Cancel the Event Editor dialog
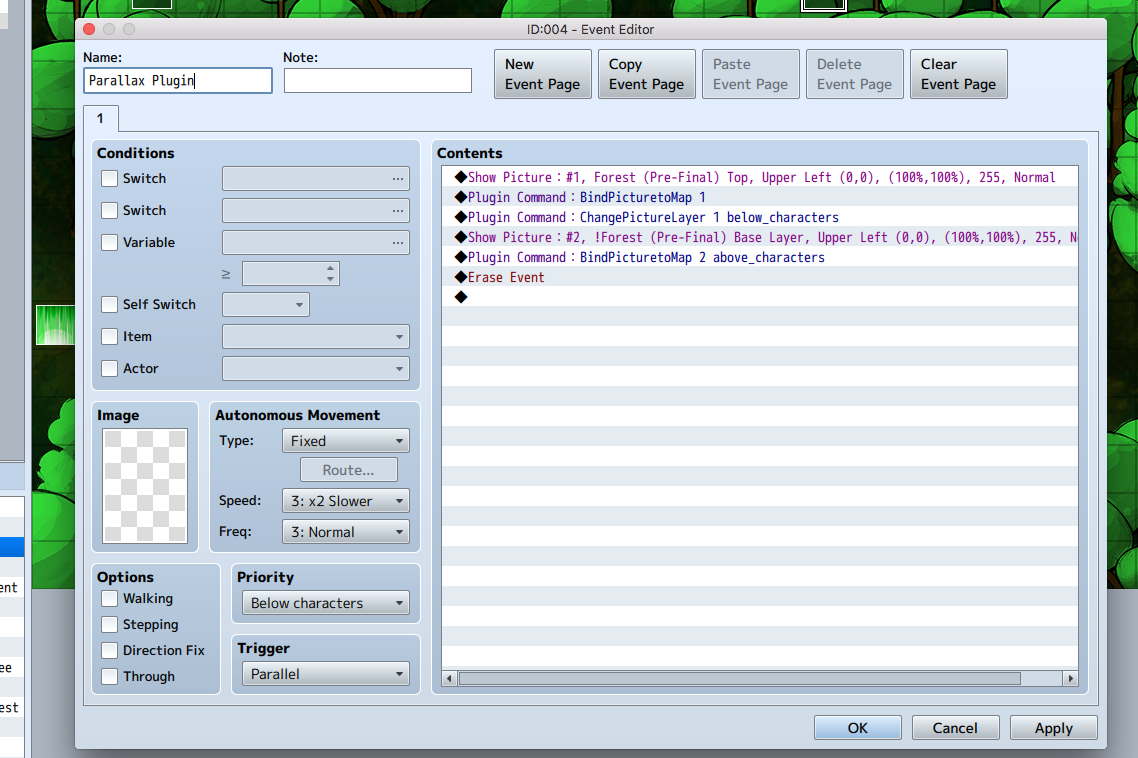This screenshot has width=1138, height=758. 955,728
